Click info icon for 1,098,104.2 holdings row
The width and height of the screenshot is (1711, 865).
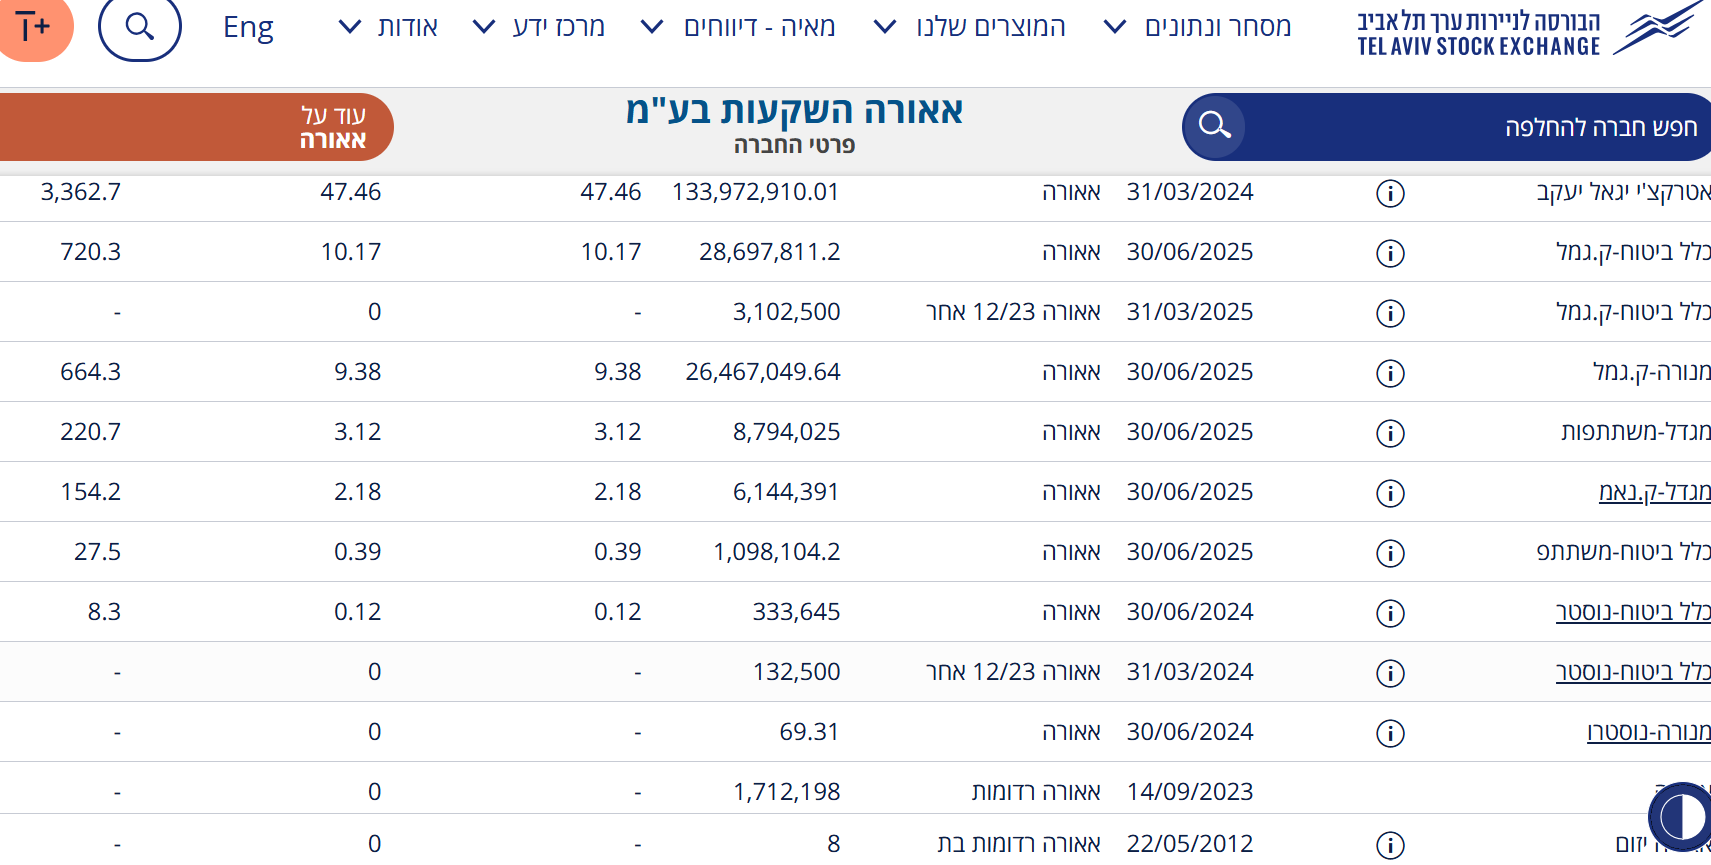1390,553
